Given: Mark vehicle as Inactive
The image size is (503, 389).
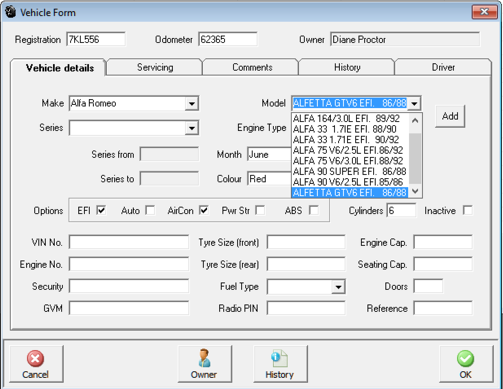Looking at the screenshot, I should point(468,210).
